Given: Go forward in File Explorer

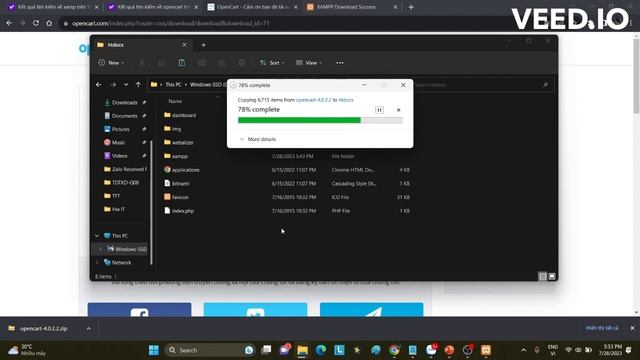Looking at the screenshot, I should click(x=113, y=84).
